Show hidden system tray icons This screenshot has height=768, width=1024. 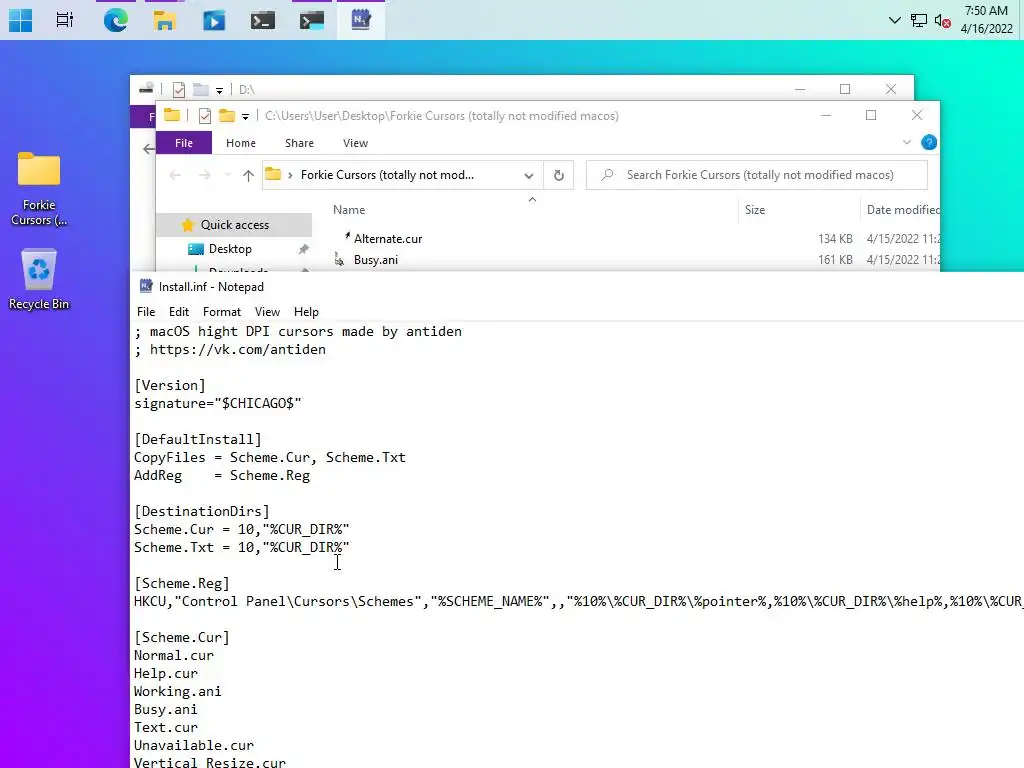(x=895, y=20)
